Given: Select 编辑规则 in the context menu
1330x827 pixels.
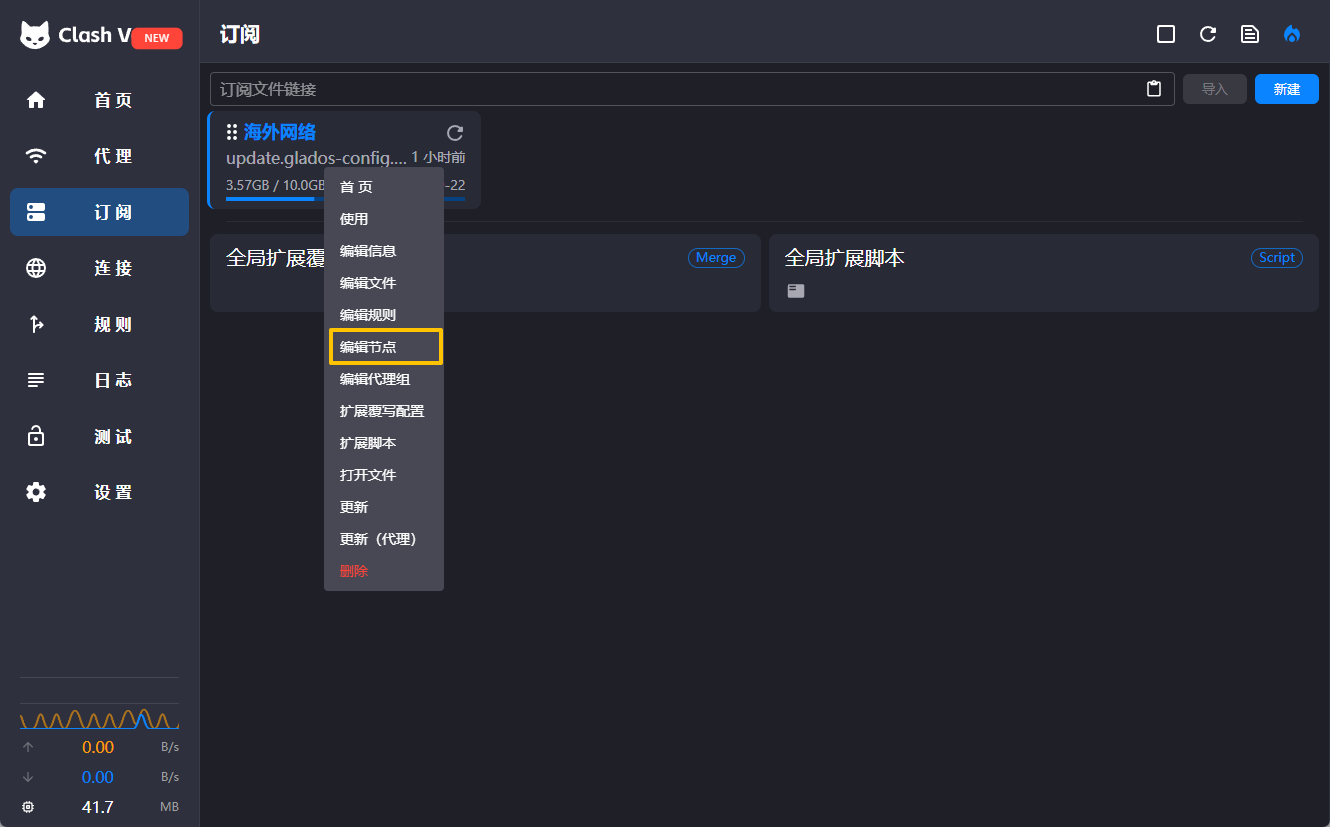Looking at the screenshot, I should (384, 315).
